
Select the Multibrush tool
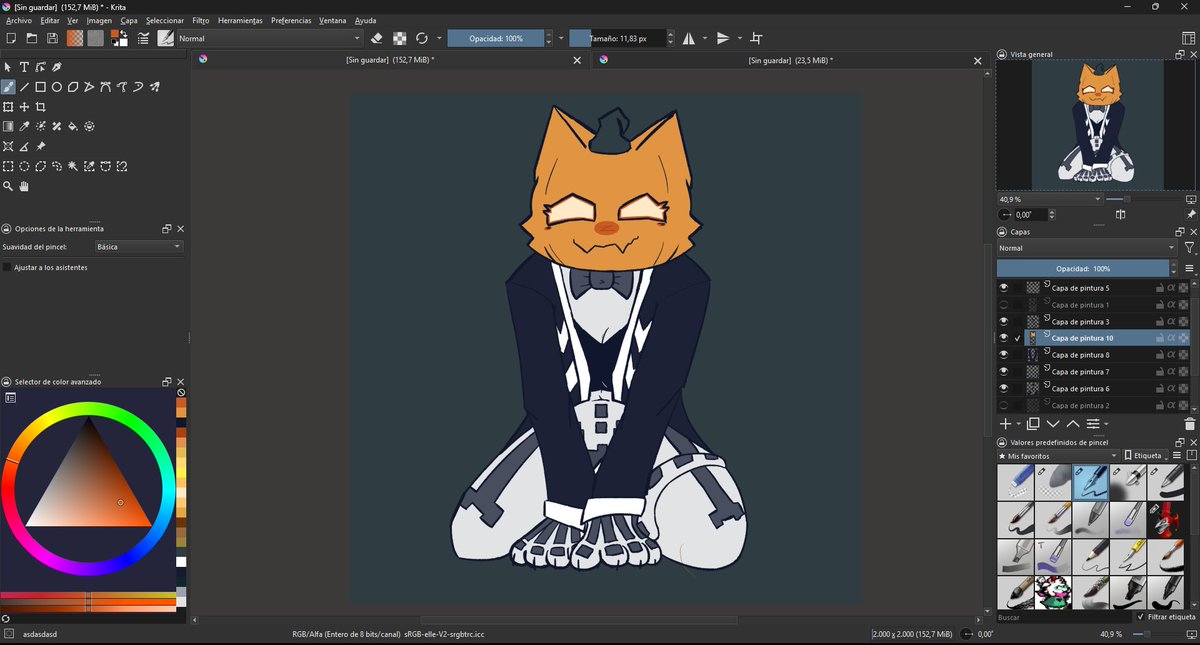point(154,87)
